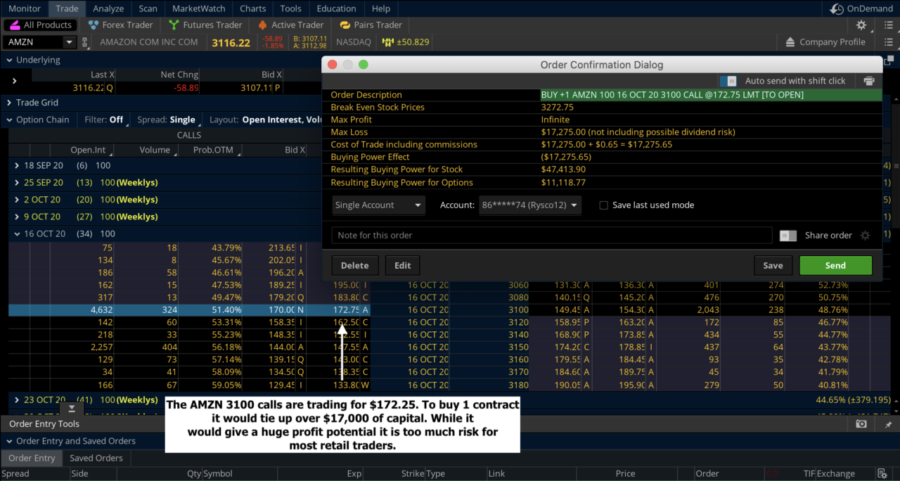
Task: Collapse the Underlying section
Action: (9, 60)
